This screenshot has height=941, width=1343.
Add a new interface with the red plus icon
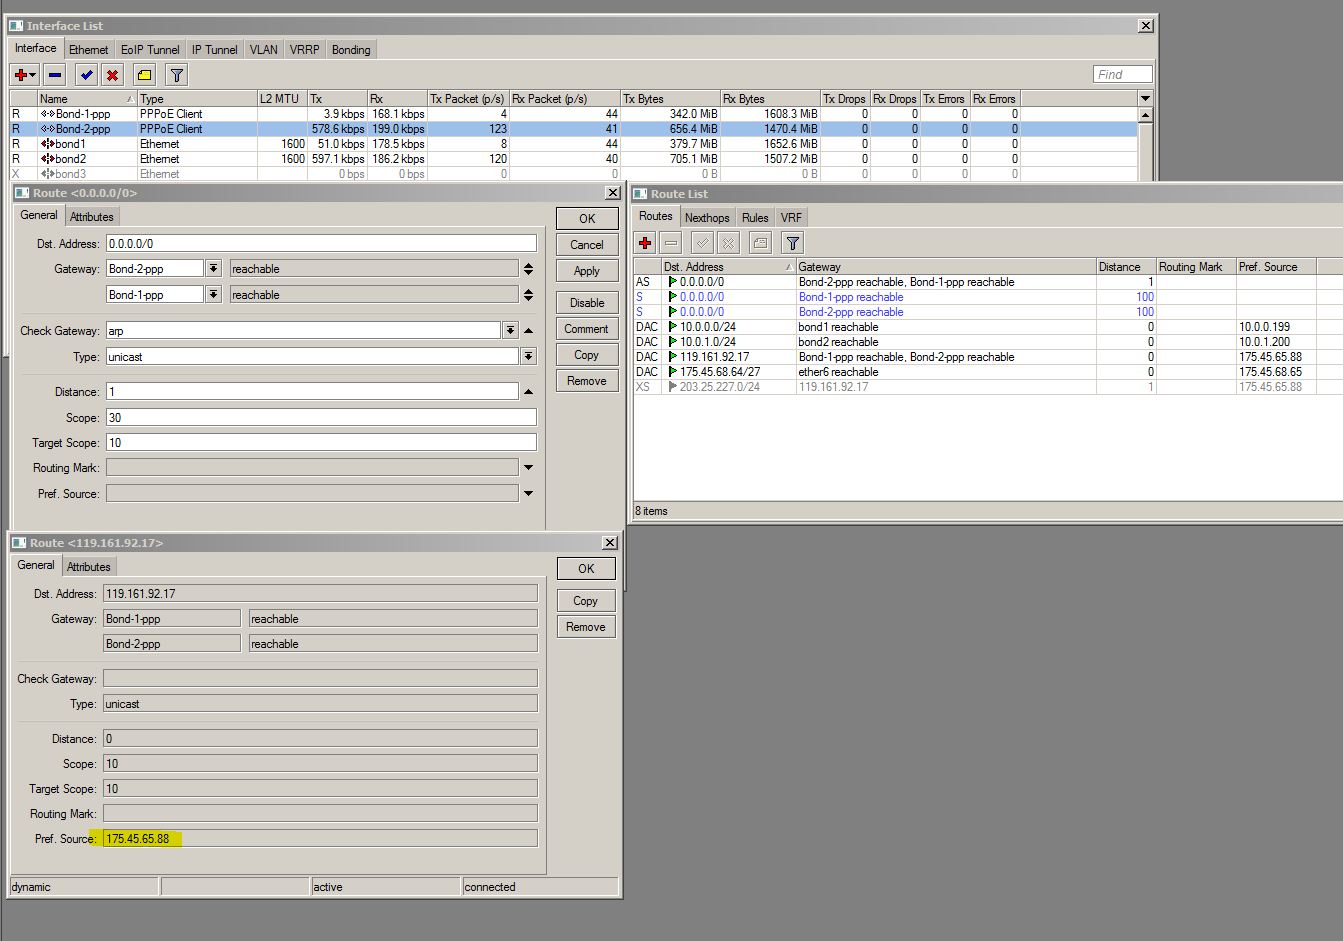(22, 74)
